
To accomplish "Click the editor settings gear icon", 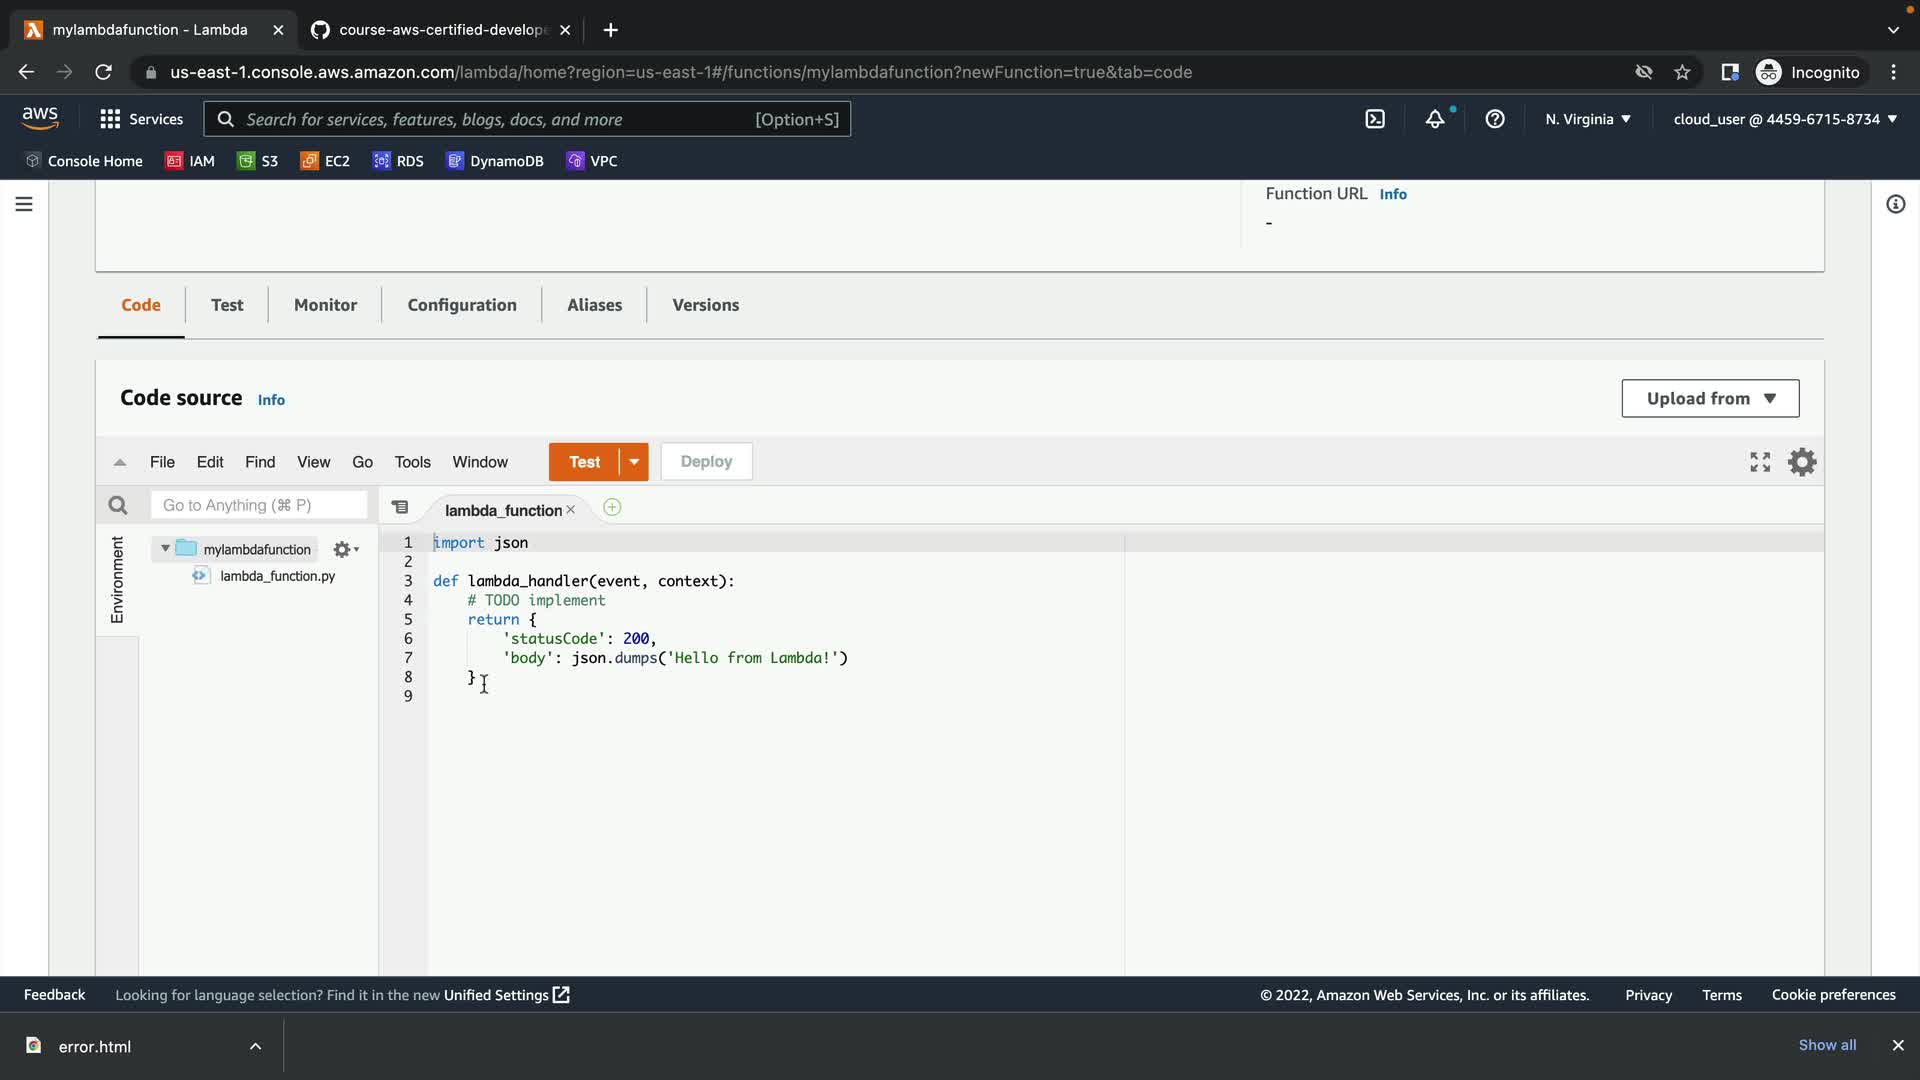I will [x=1802, y=462].
